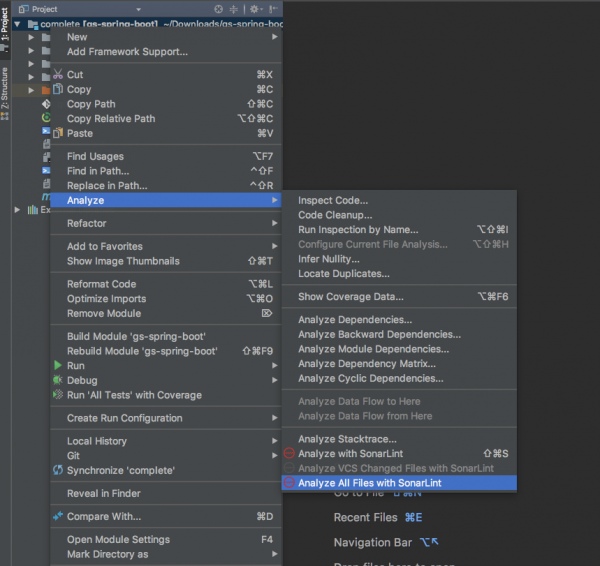
Task: Click the clipboard Paste icon
Action: 58,133
